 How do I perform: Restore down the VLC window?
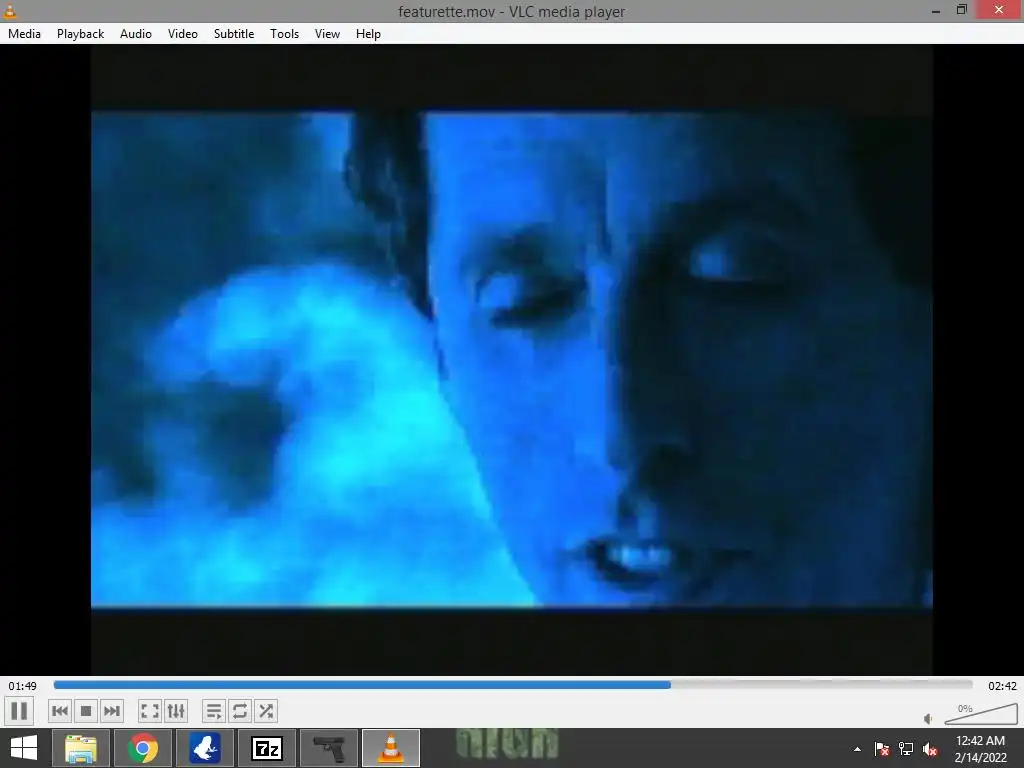tap(961, 10)
